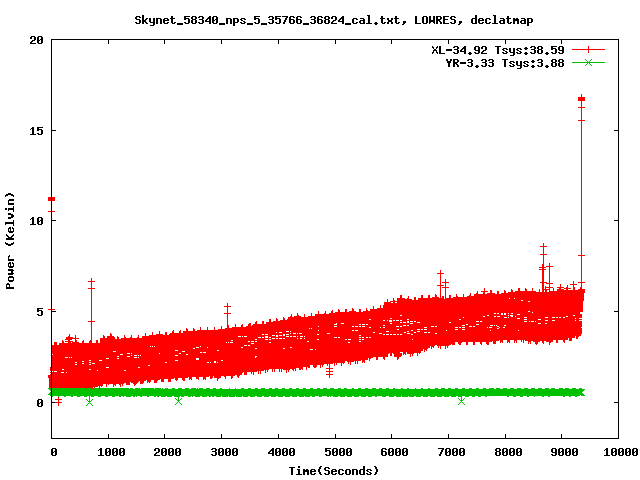Click x-axis tick label 5000
The height and width of the screenshot is (480, 640).
[338, 452]
